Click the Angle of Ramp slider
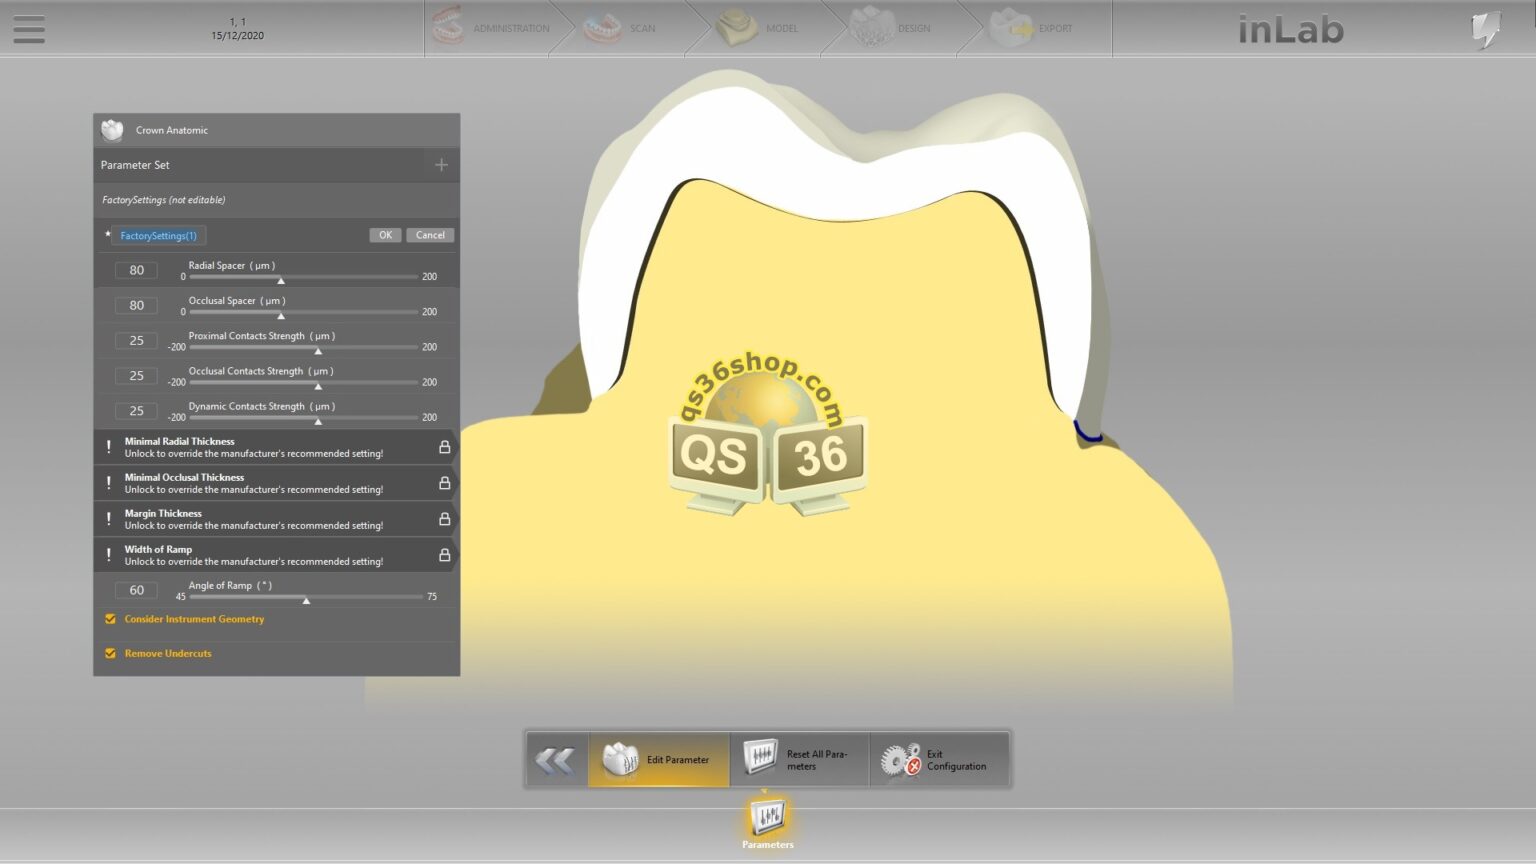Screen dimensions: 1536x864 click(x=306, y=597)
